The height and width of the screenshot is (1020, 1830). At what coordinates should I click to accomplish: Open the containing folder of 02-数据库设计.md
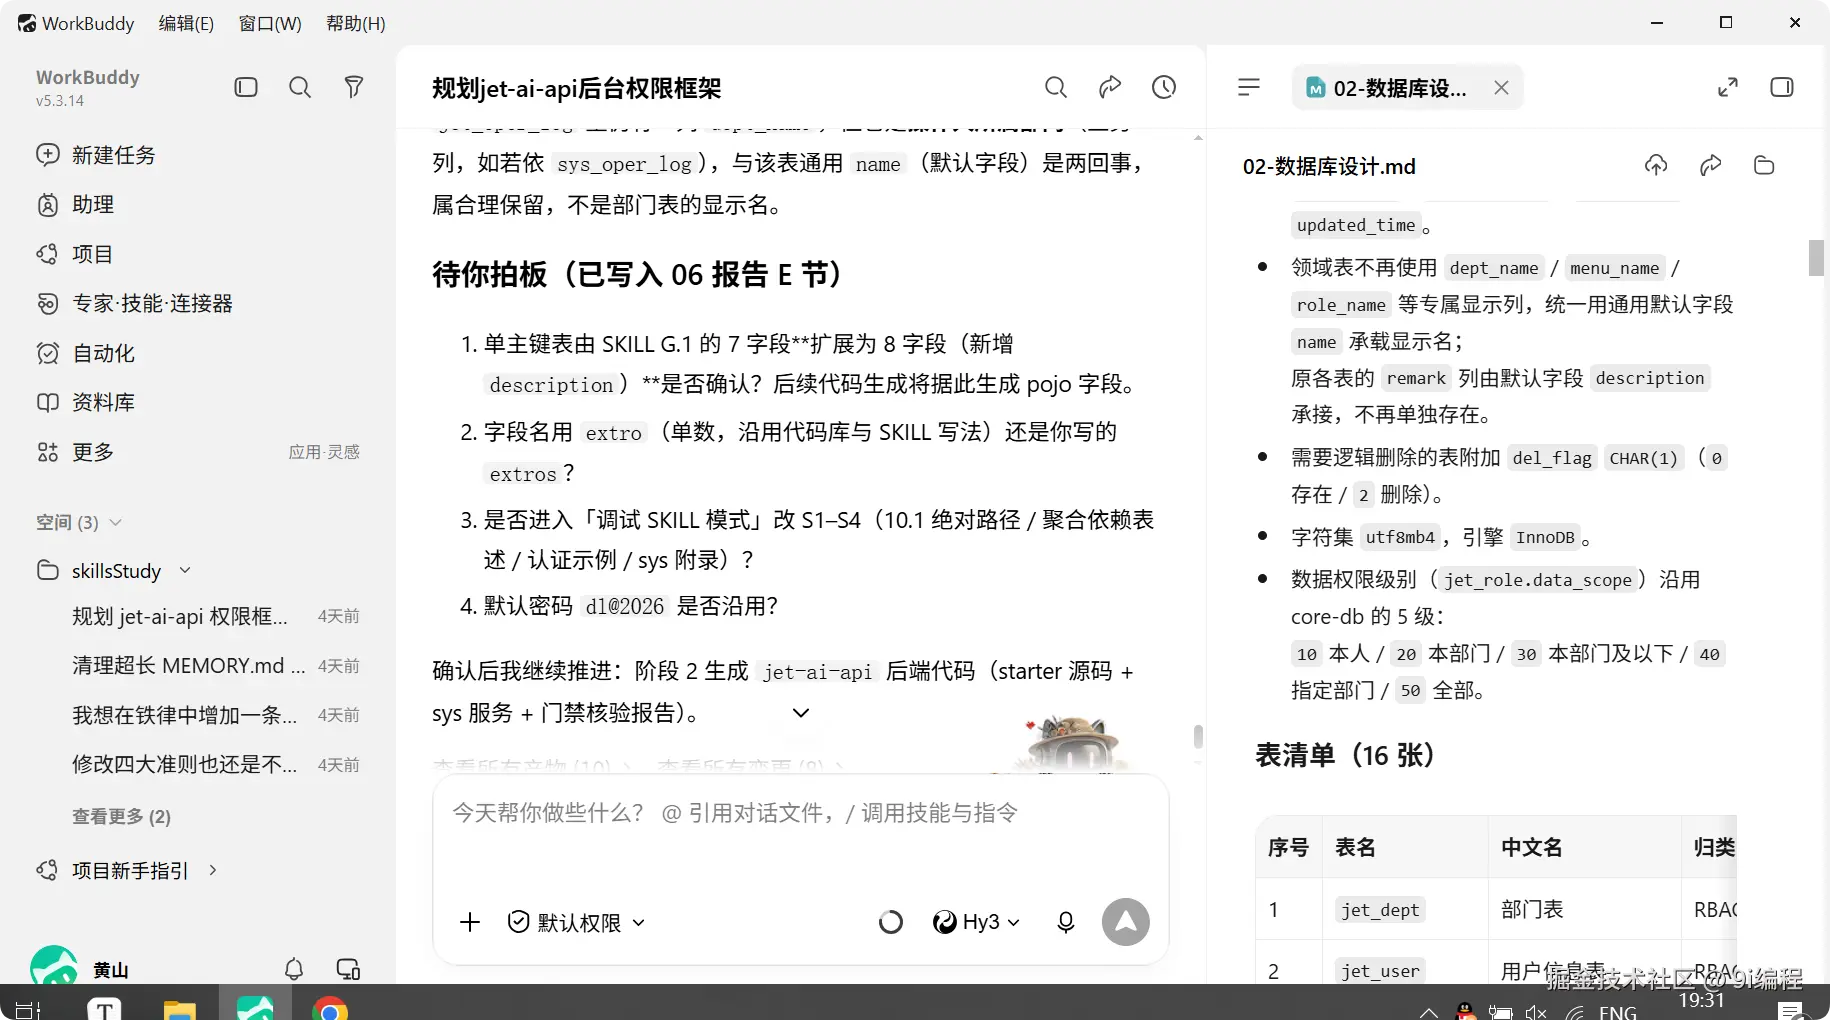click(x=1764, y=165)
